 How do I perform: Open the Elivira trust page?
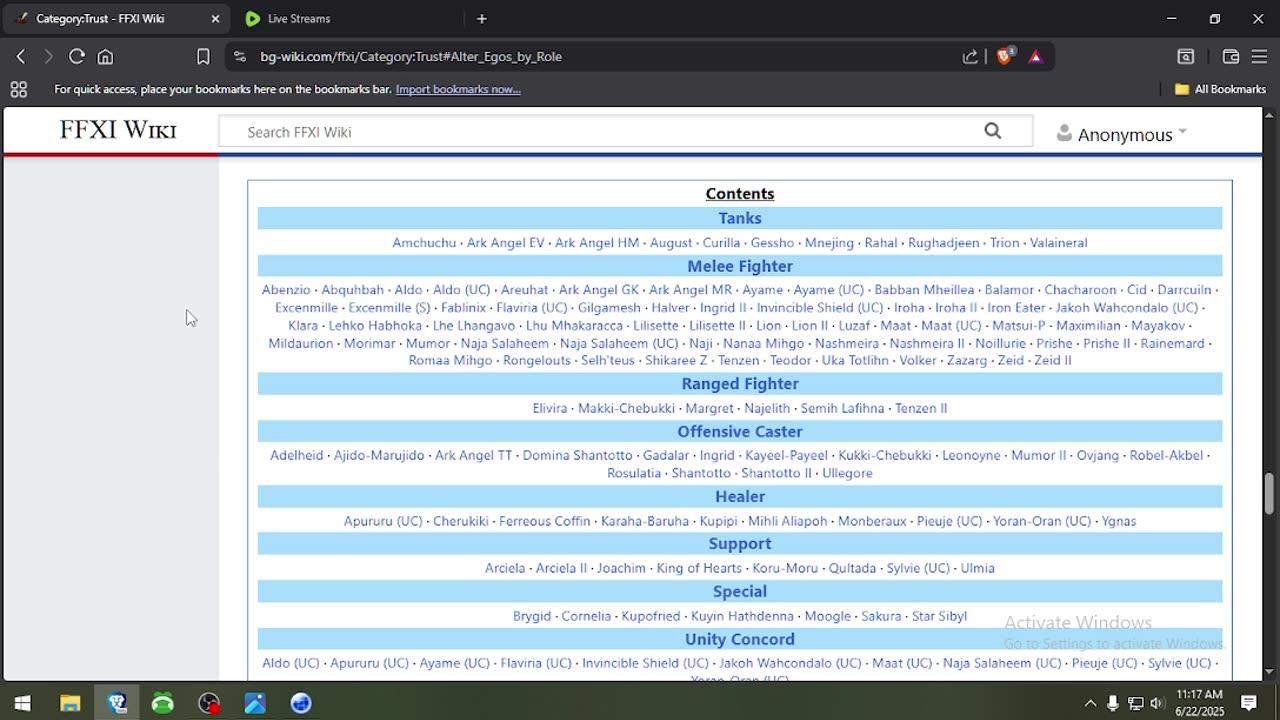tap(550, 409)
